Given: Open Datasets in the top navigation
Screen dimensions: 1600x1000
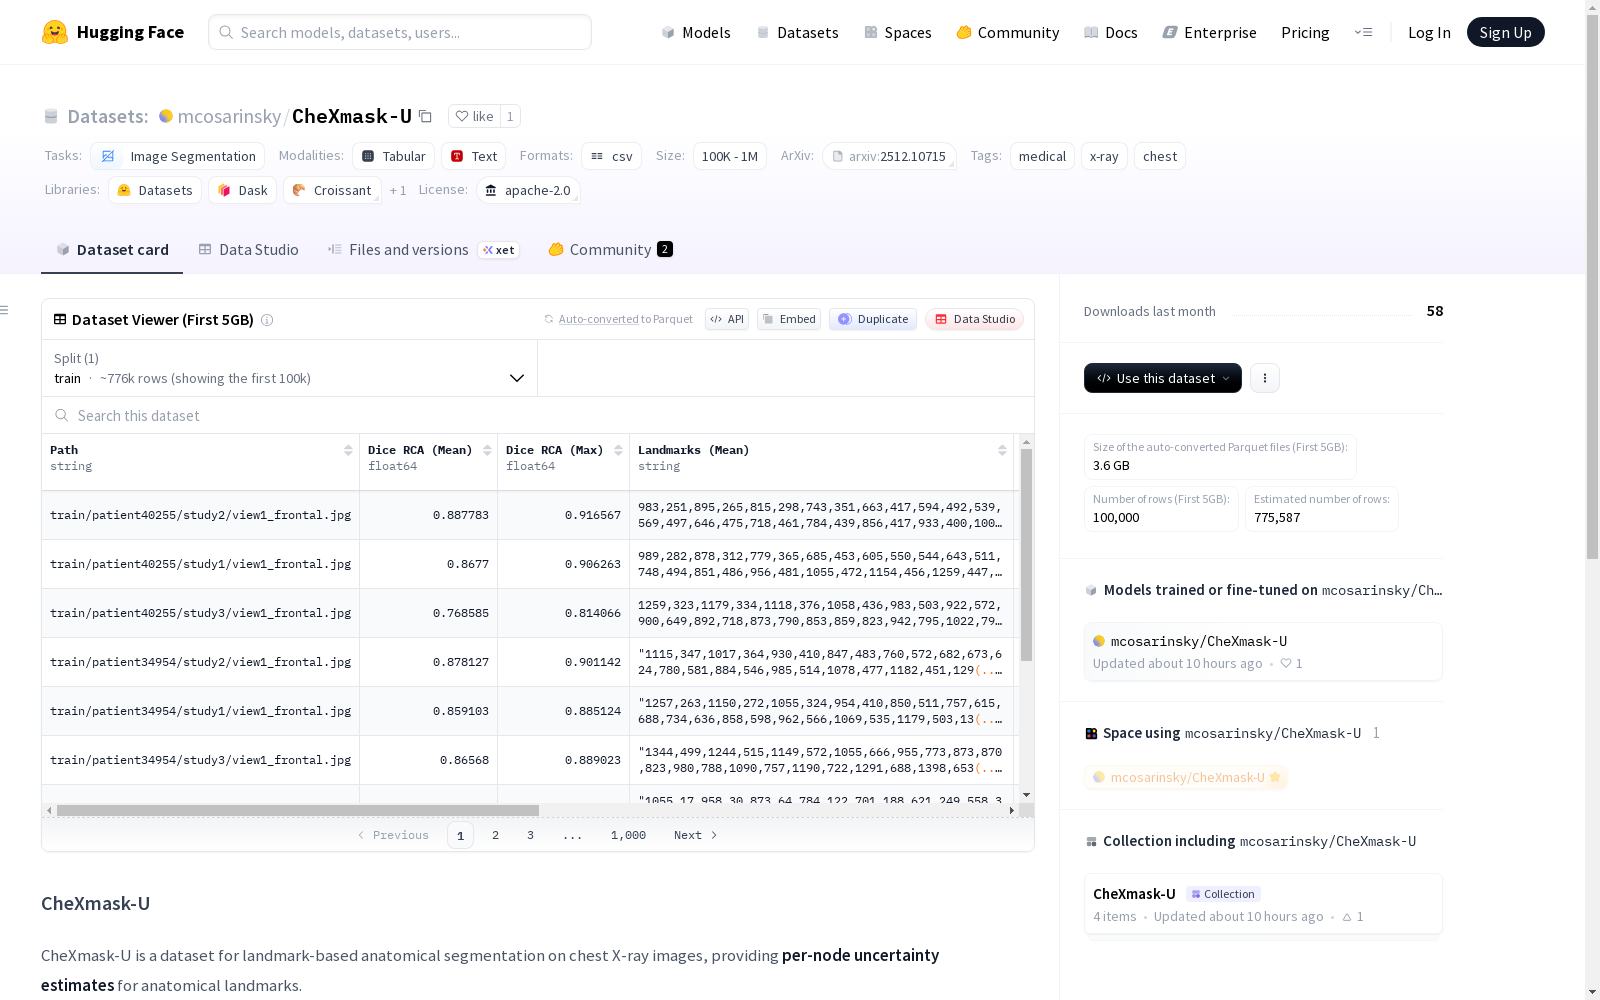Looking at the screenshot, I should 797,32.
